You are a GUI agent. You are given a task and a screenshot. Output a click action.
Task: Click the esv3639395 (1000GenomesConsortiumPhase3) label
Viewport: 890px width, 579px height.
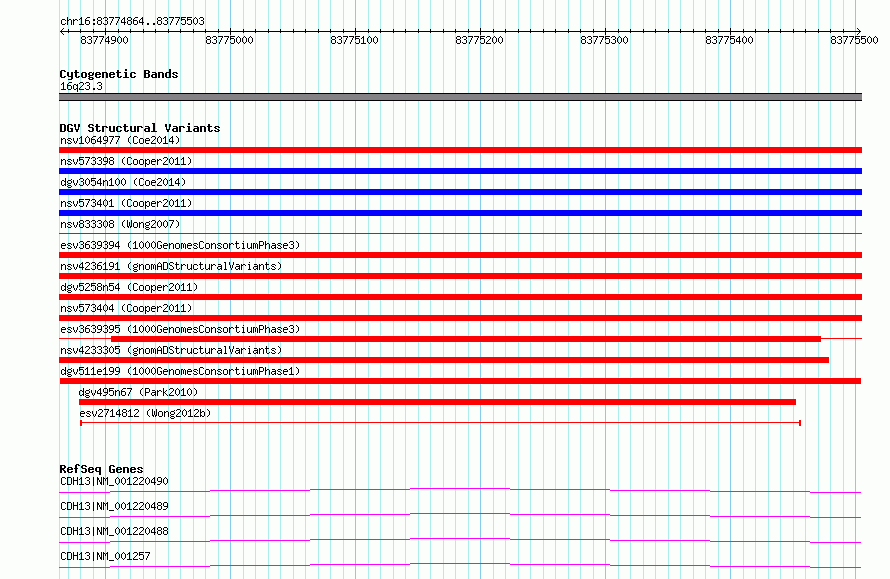pos(180,329)
